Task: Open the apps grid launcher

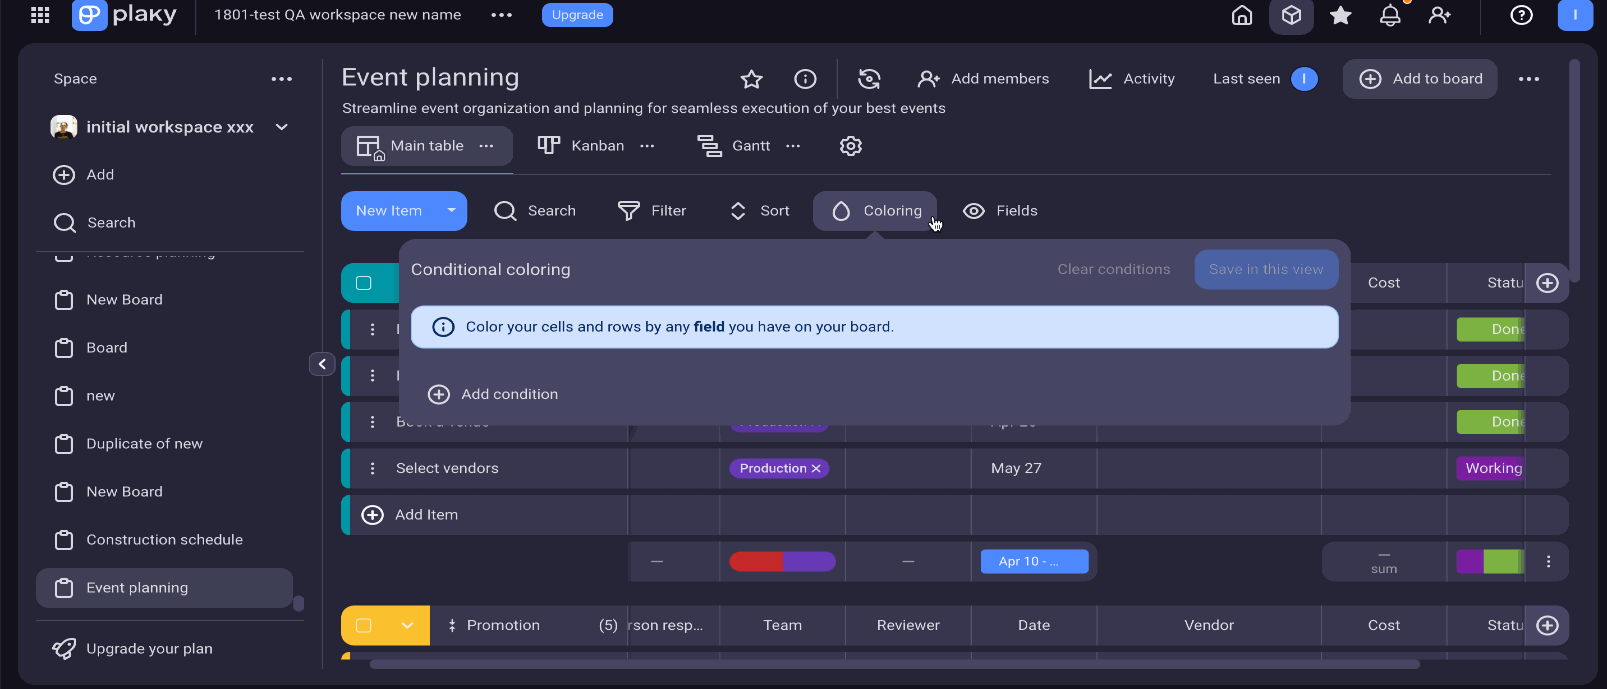Action: point(40,15)
